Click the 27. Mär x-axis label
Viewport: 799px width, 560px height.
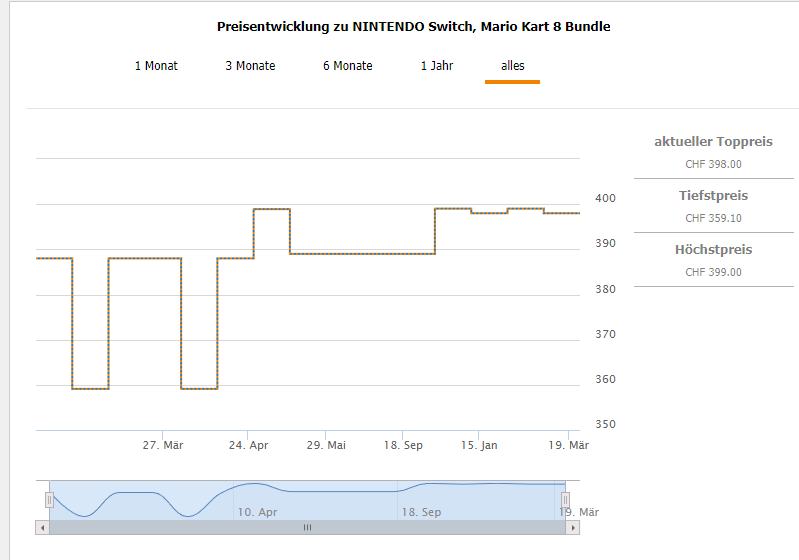coord(162,445)
